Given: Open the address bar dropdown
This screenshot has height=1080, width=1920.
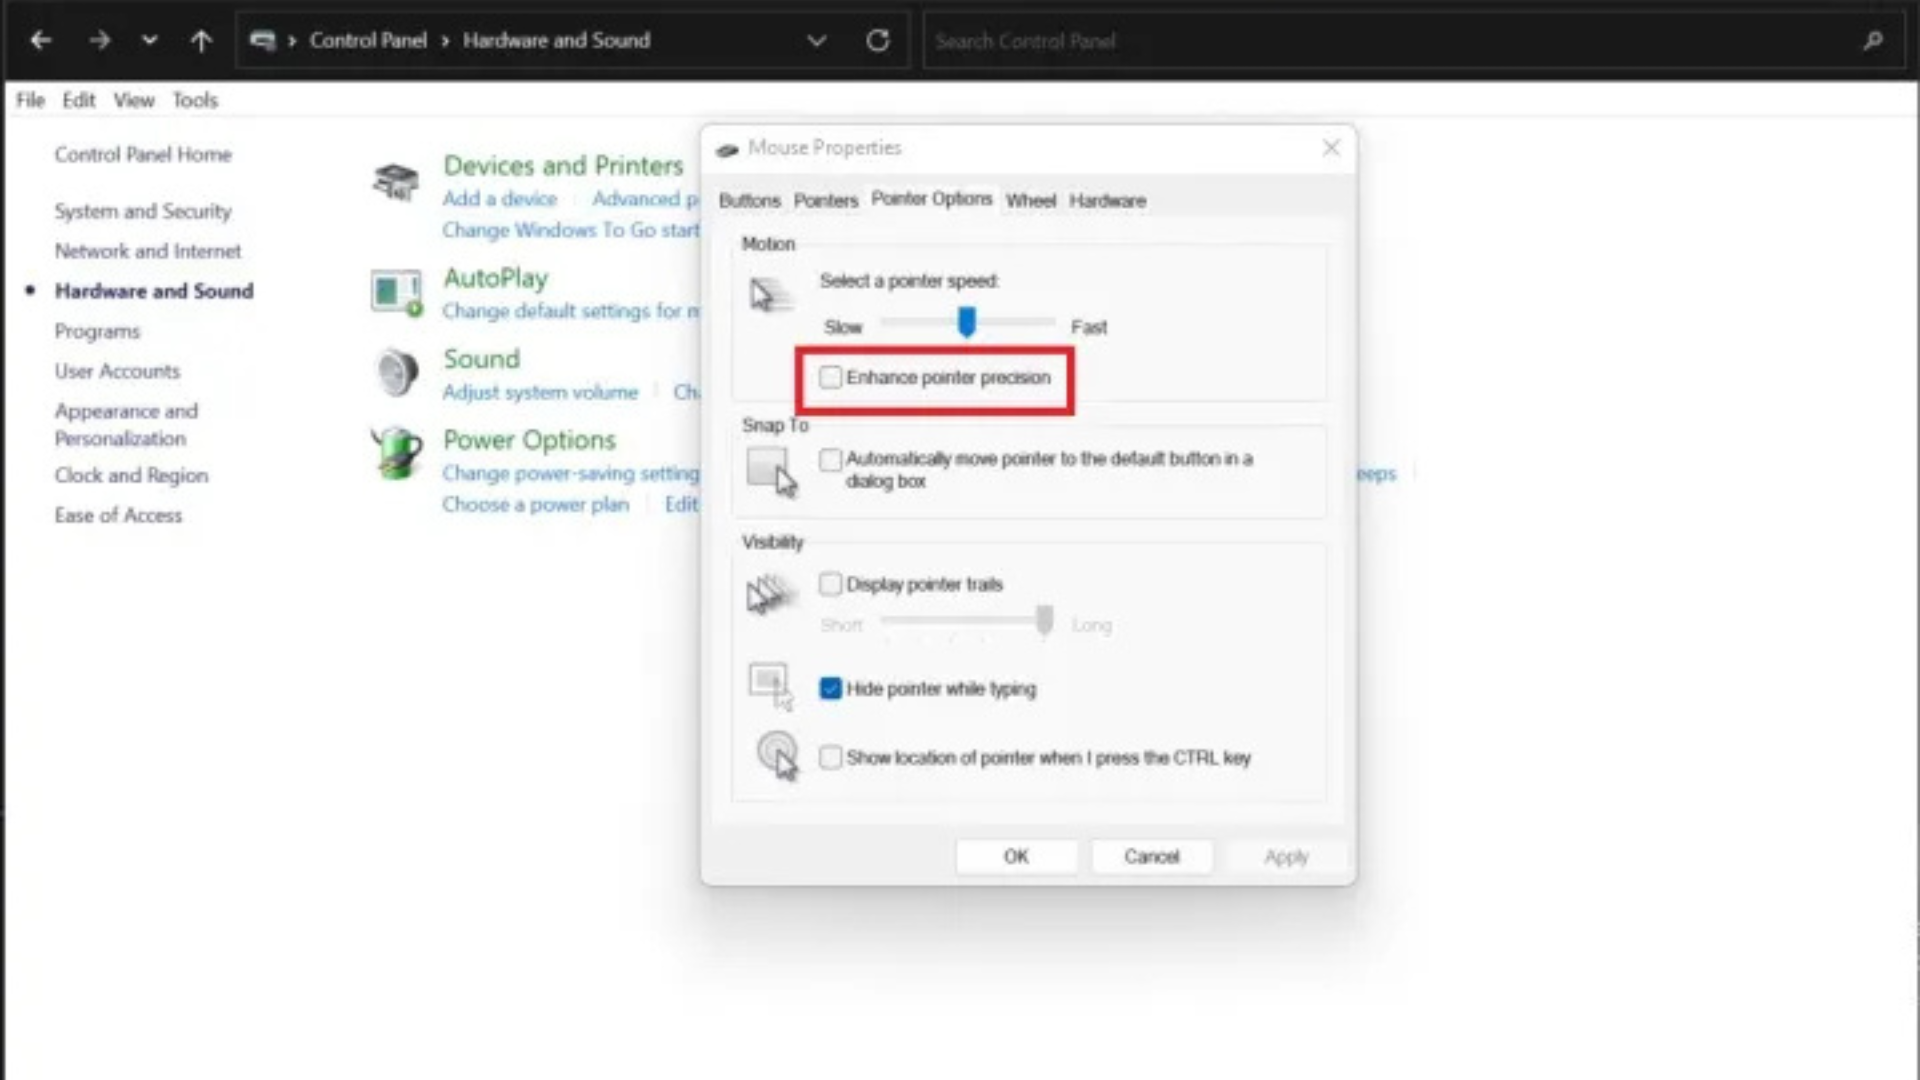Looking at the screenshot, I should coord(817,40).
